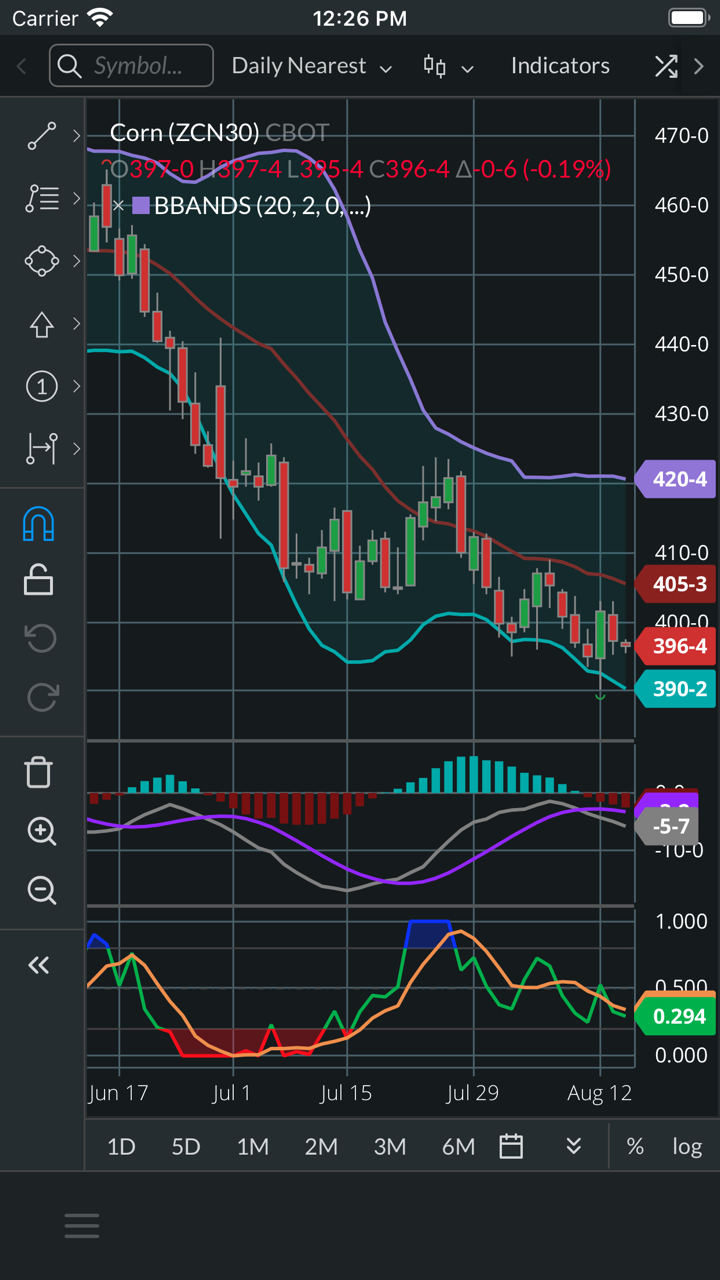Set chart range to 3M
Screen dimensions: 720x1280
(389, 1146)
